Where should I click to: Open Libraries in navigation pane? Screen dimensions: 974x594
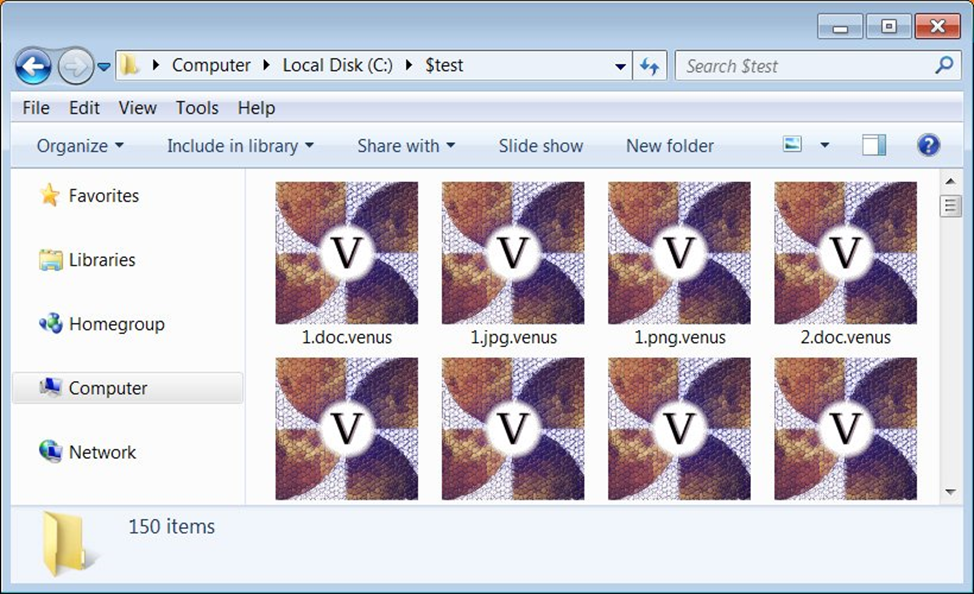pyautogui.click(x=102, y=260)
